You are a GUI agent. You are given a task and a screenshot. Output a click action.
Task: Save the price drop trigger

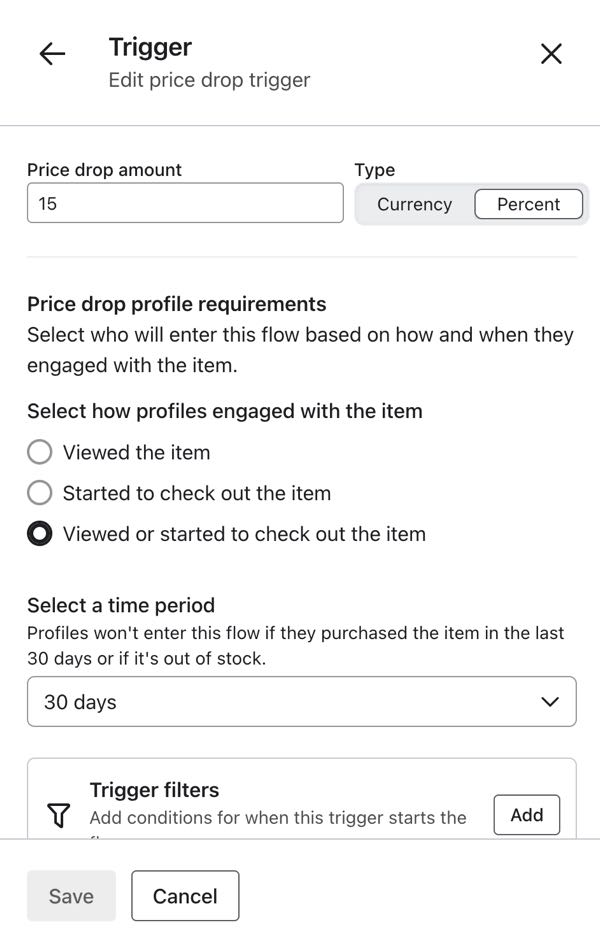tap(70, 896)
